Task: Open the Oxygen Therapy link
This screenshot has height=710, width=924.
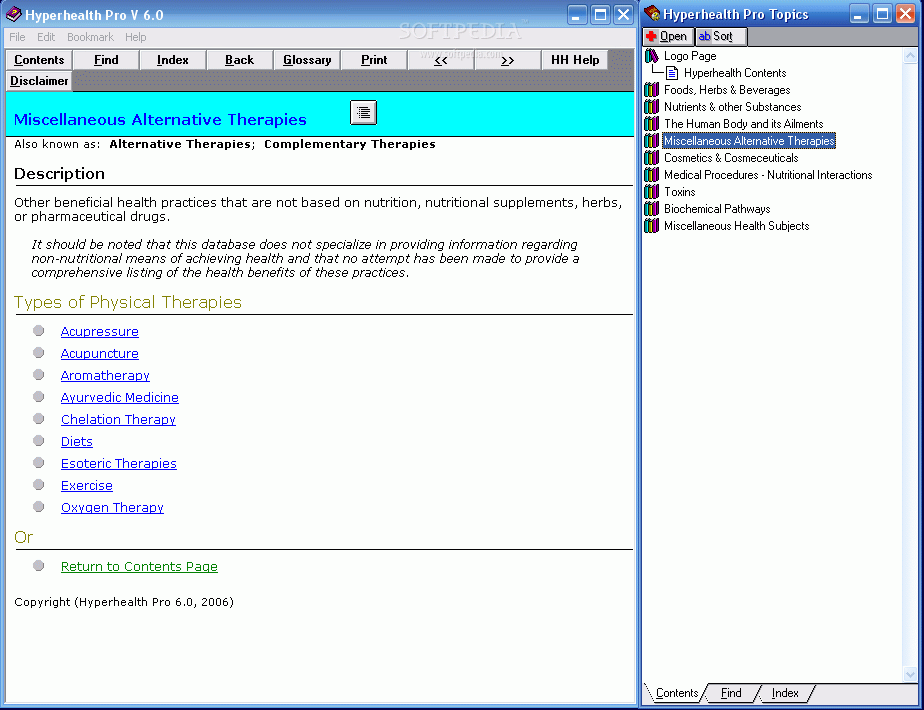Action: [112, 507]
